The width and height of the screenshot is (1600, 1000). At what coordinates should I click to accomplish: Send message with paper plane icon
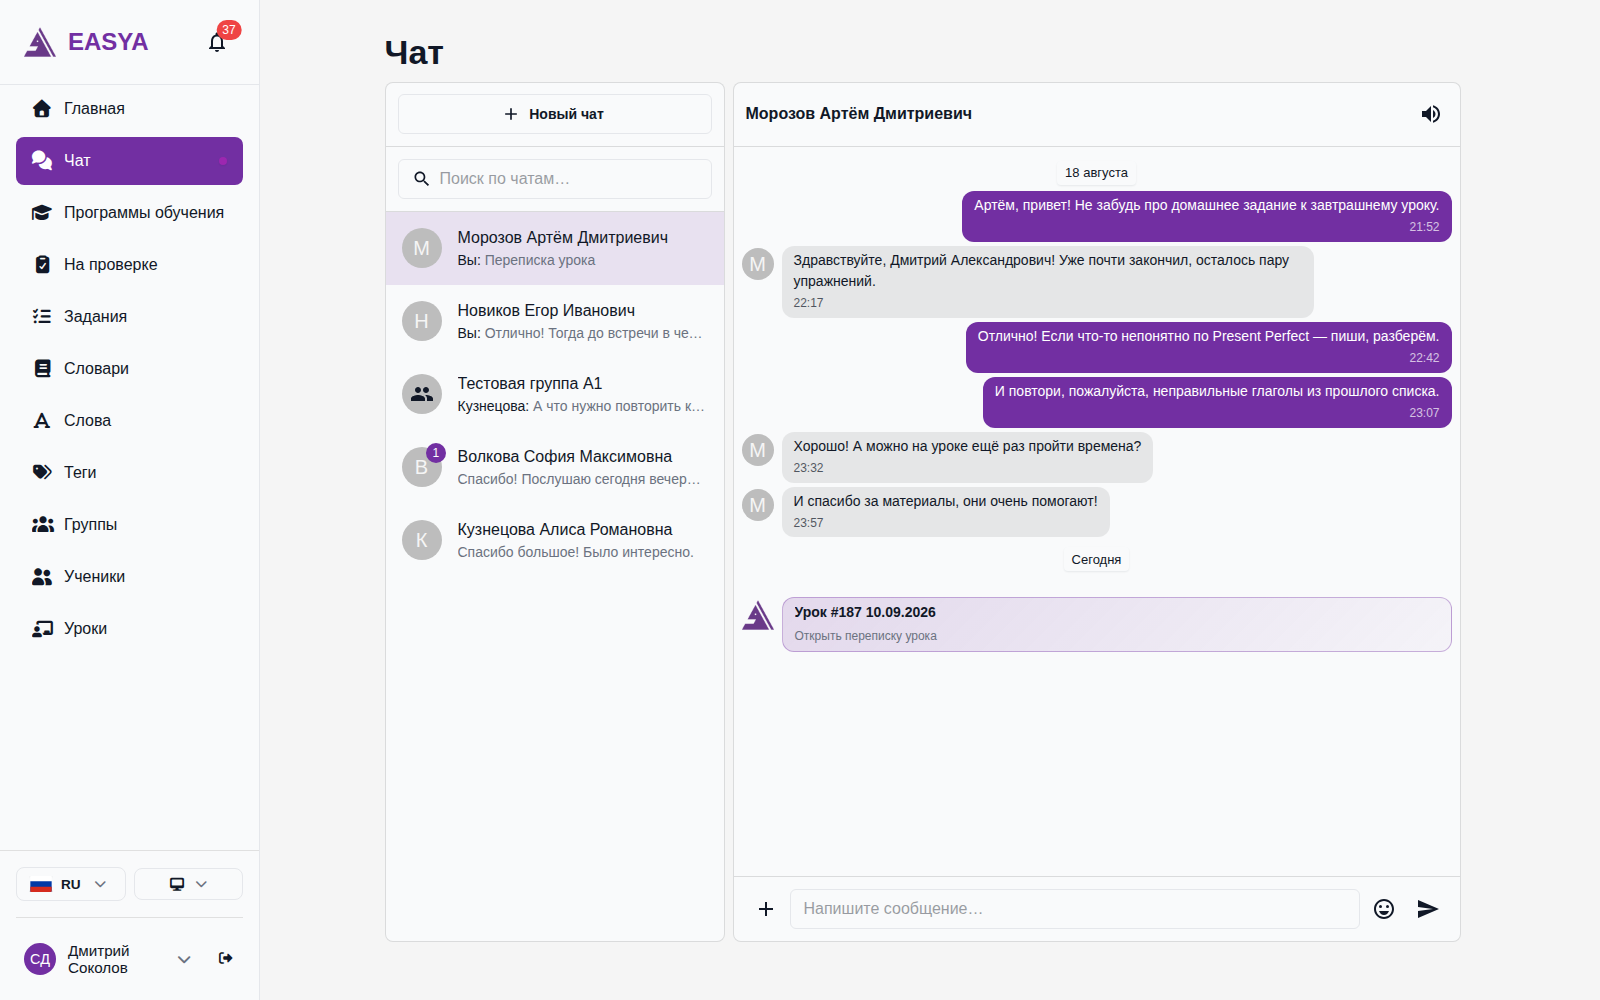click(x=1428, y=909)
